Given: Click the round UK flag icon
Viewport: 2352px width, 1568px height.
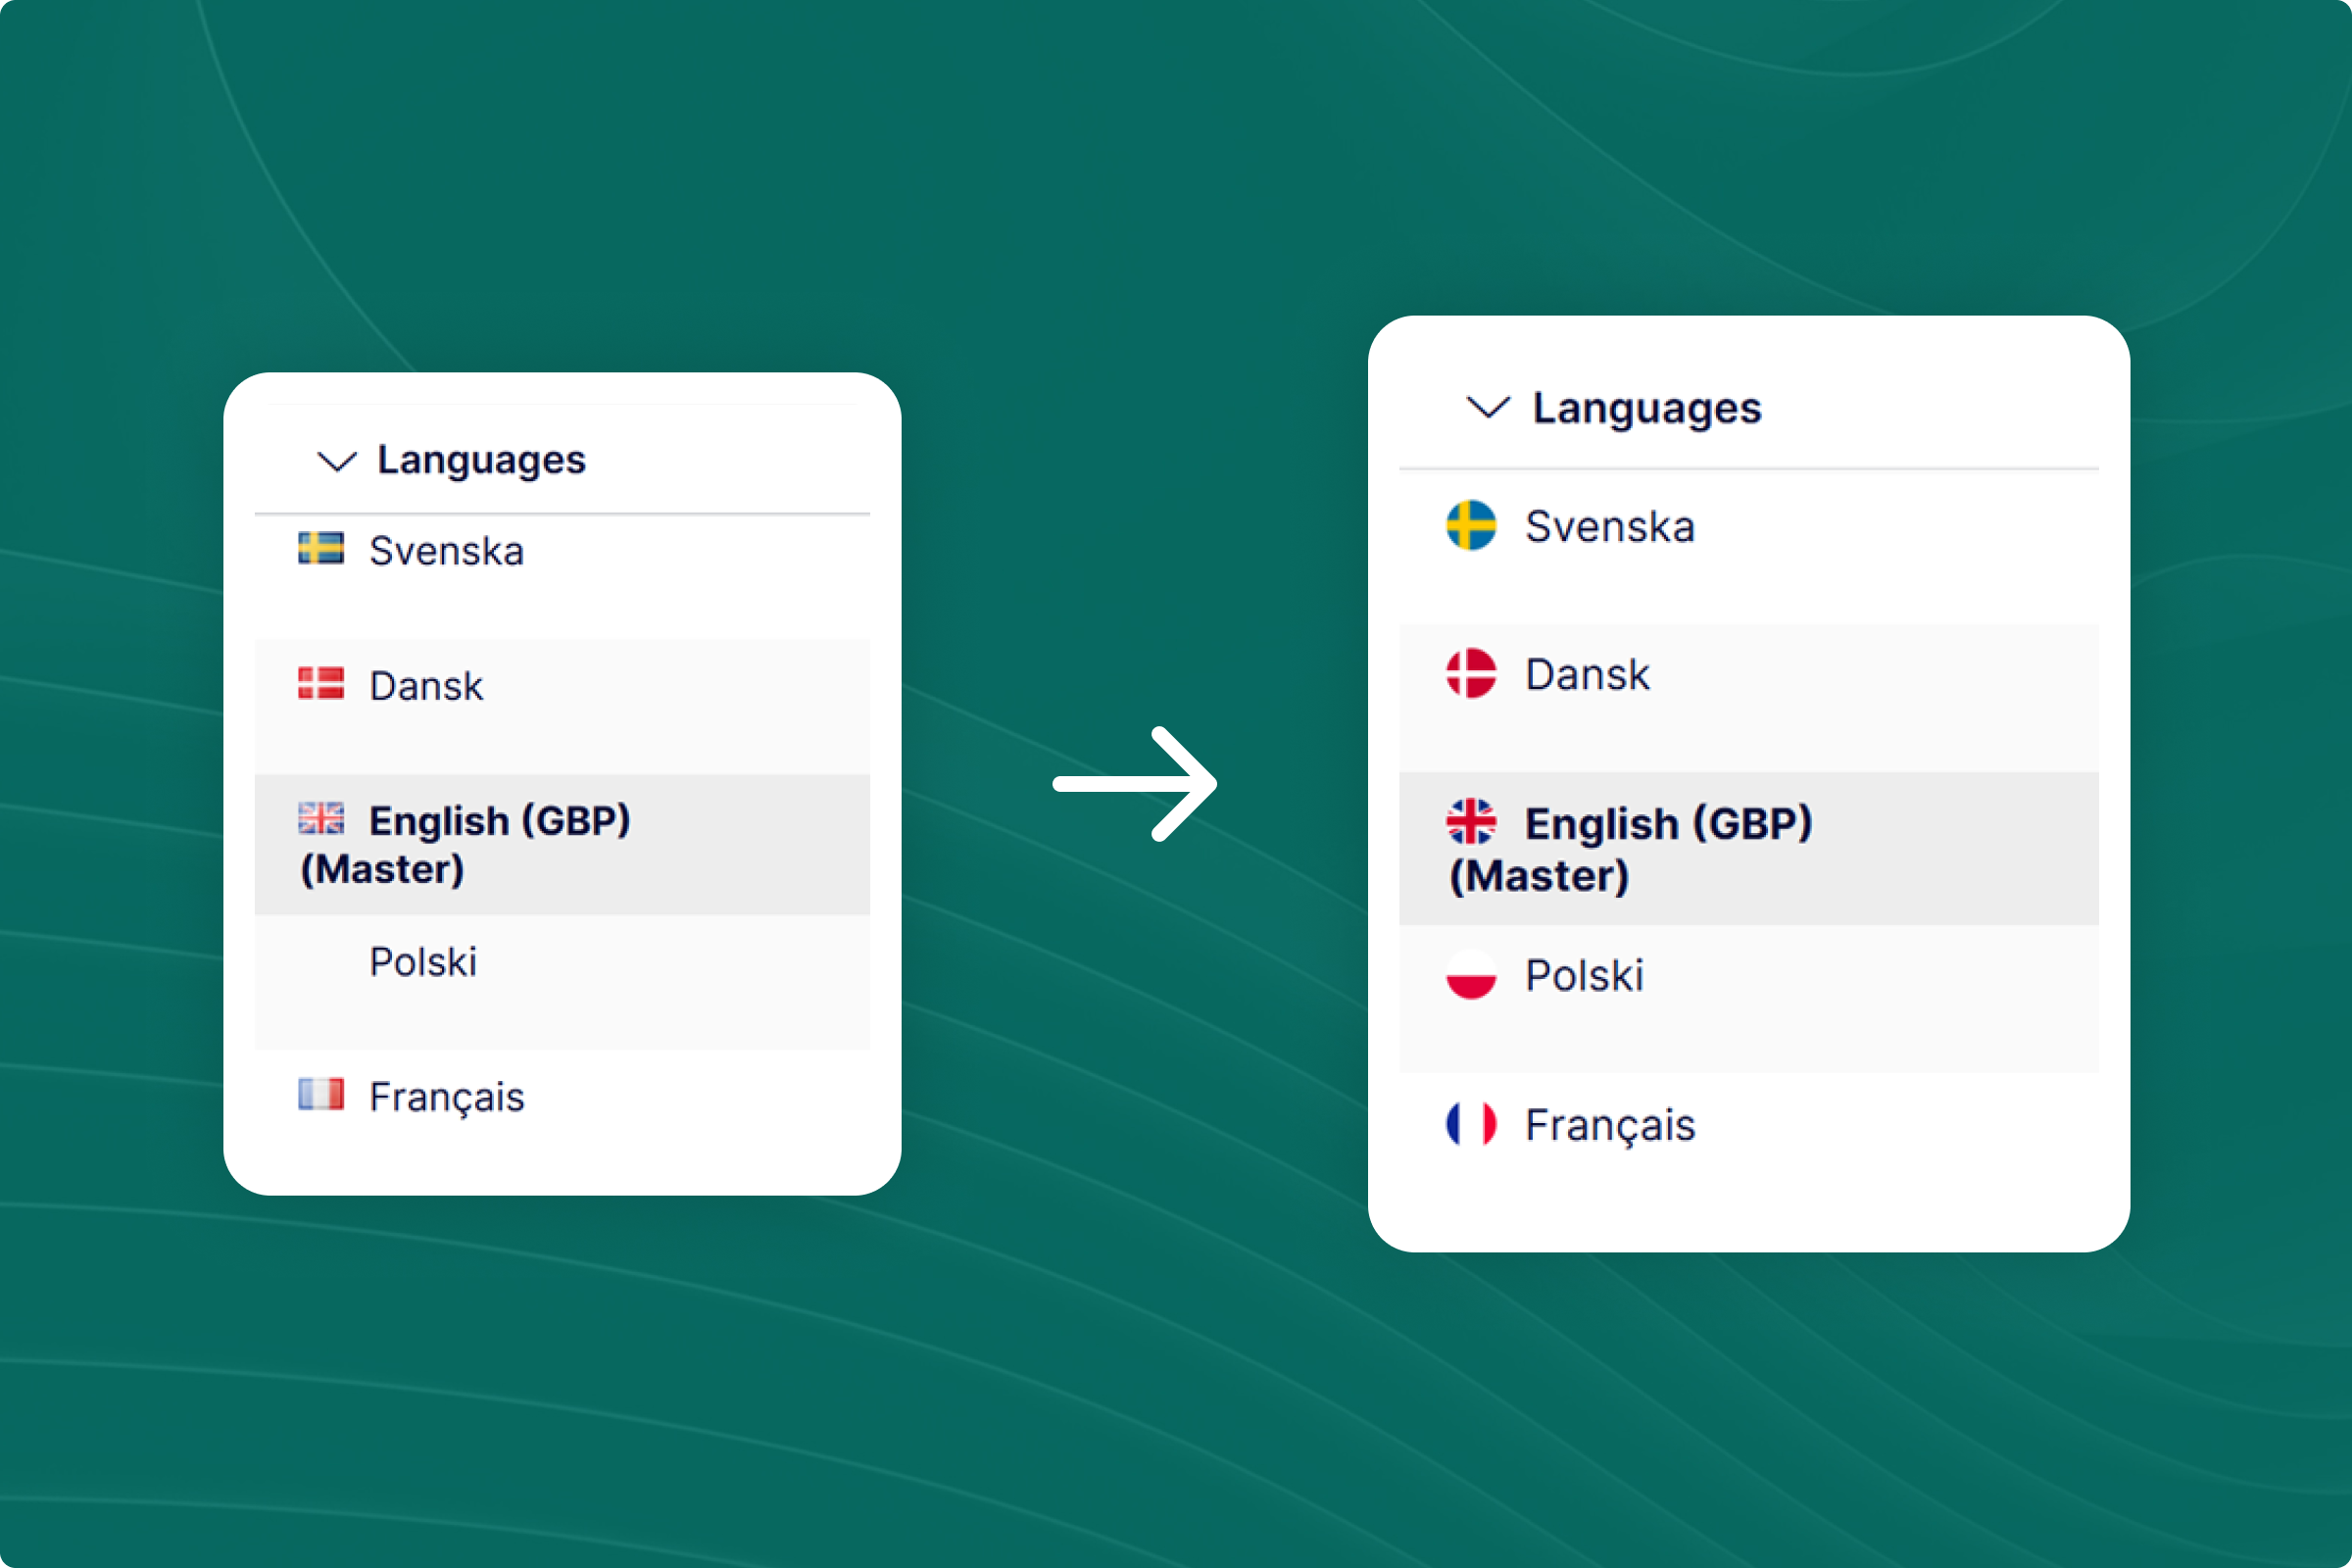Looking at the screenshot, I should [1471, 822].
